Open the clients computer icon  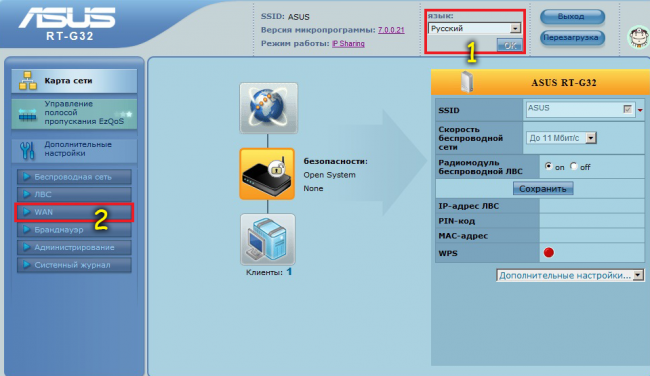click(268, 240)
